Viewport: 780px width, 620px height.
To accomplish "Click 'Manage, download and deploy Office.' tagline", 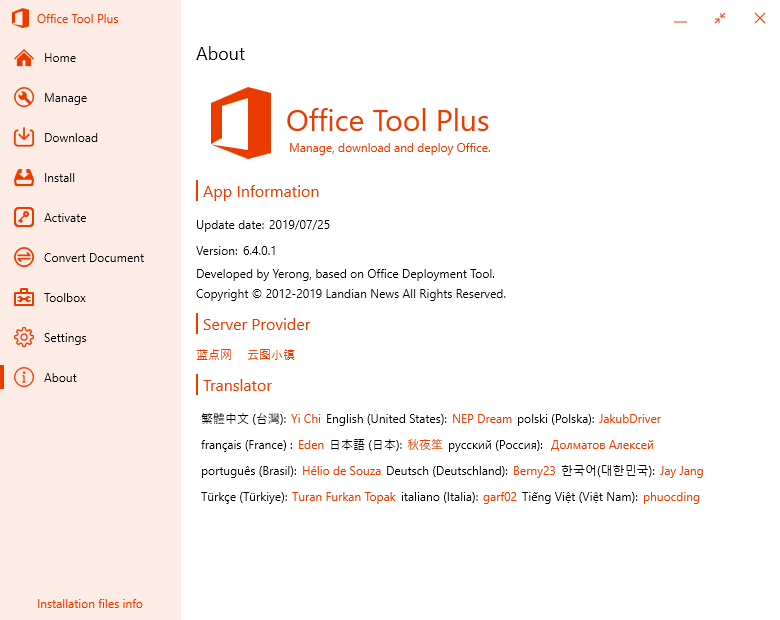I will coord(390,148).
